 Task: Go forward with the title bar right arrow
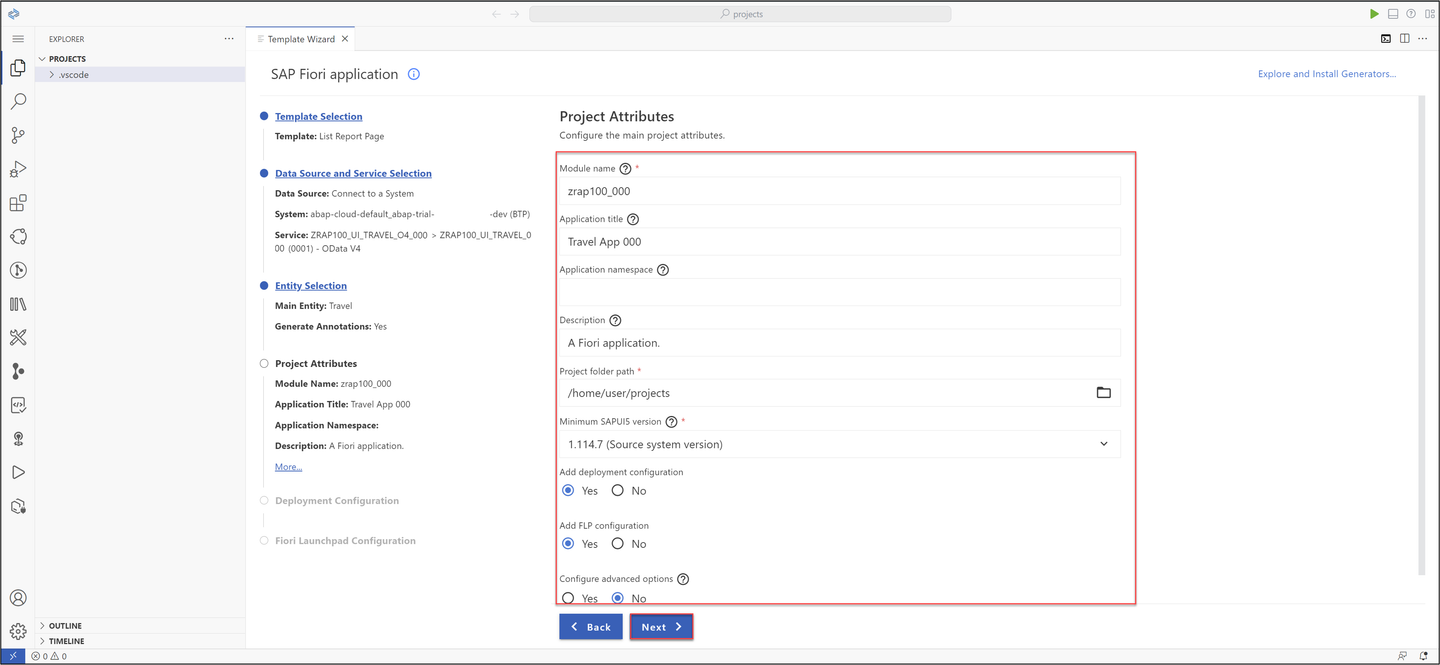(515, 14)
